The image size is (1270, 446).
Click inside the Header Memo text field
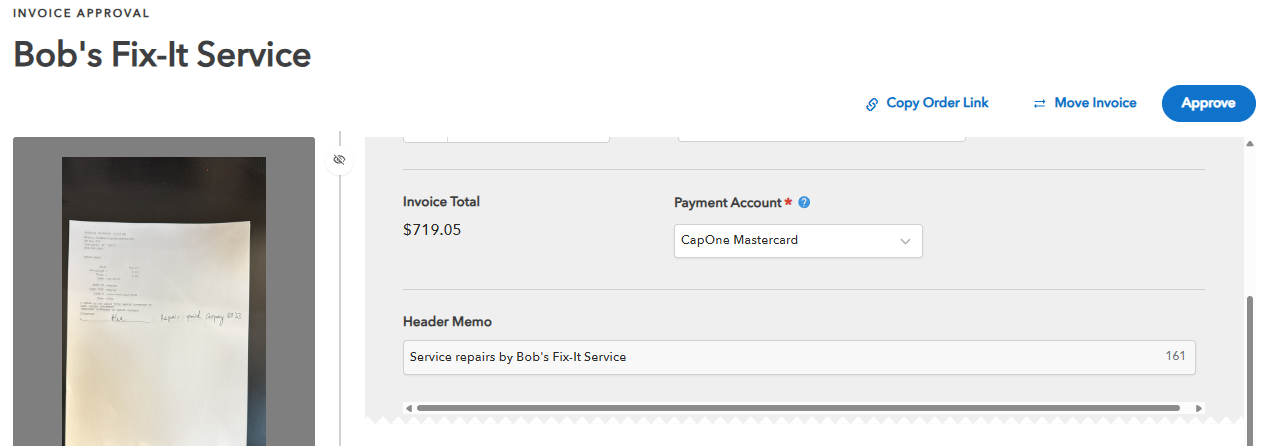tap(799, 357)
